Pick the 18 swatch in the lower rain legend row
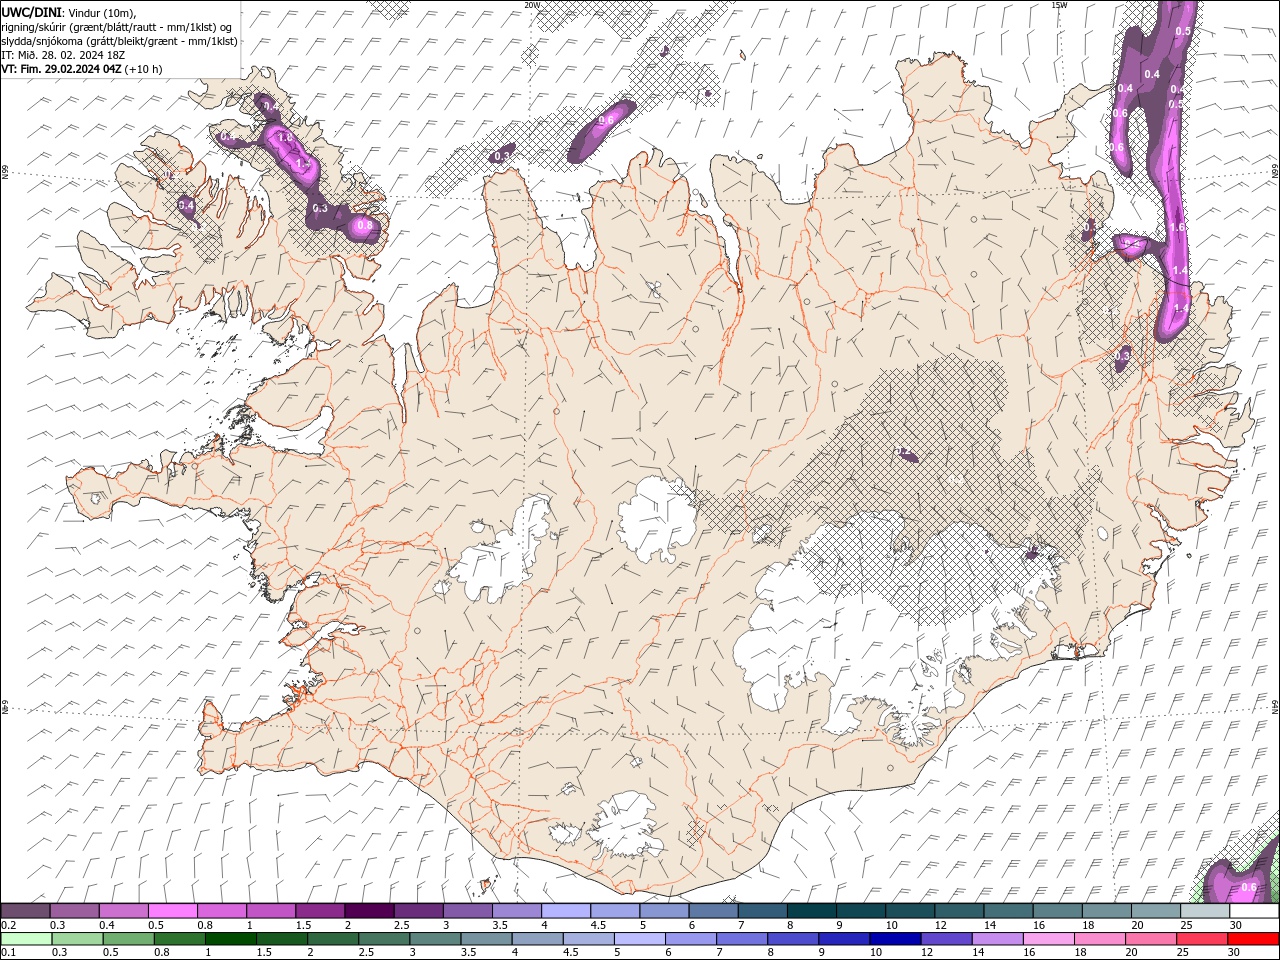The height and width of the screenshot is (960, 1280). [1101, 939]
